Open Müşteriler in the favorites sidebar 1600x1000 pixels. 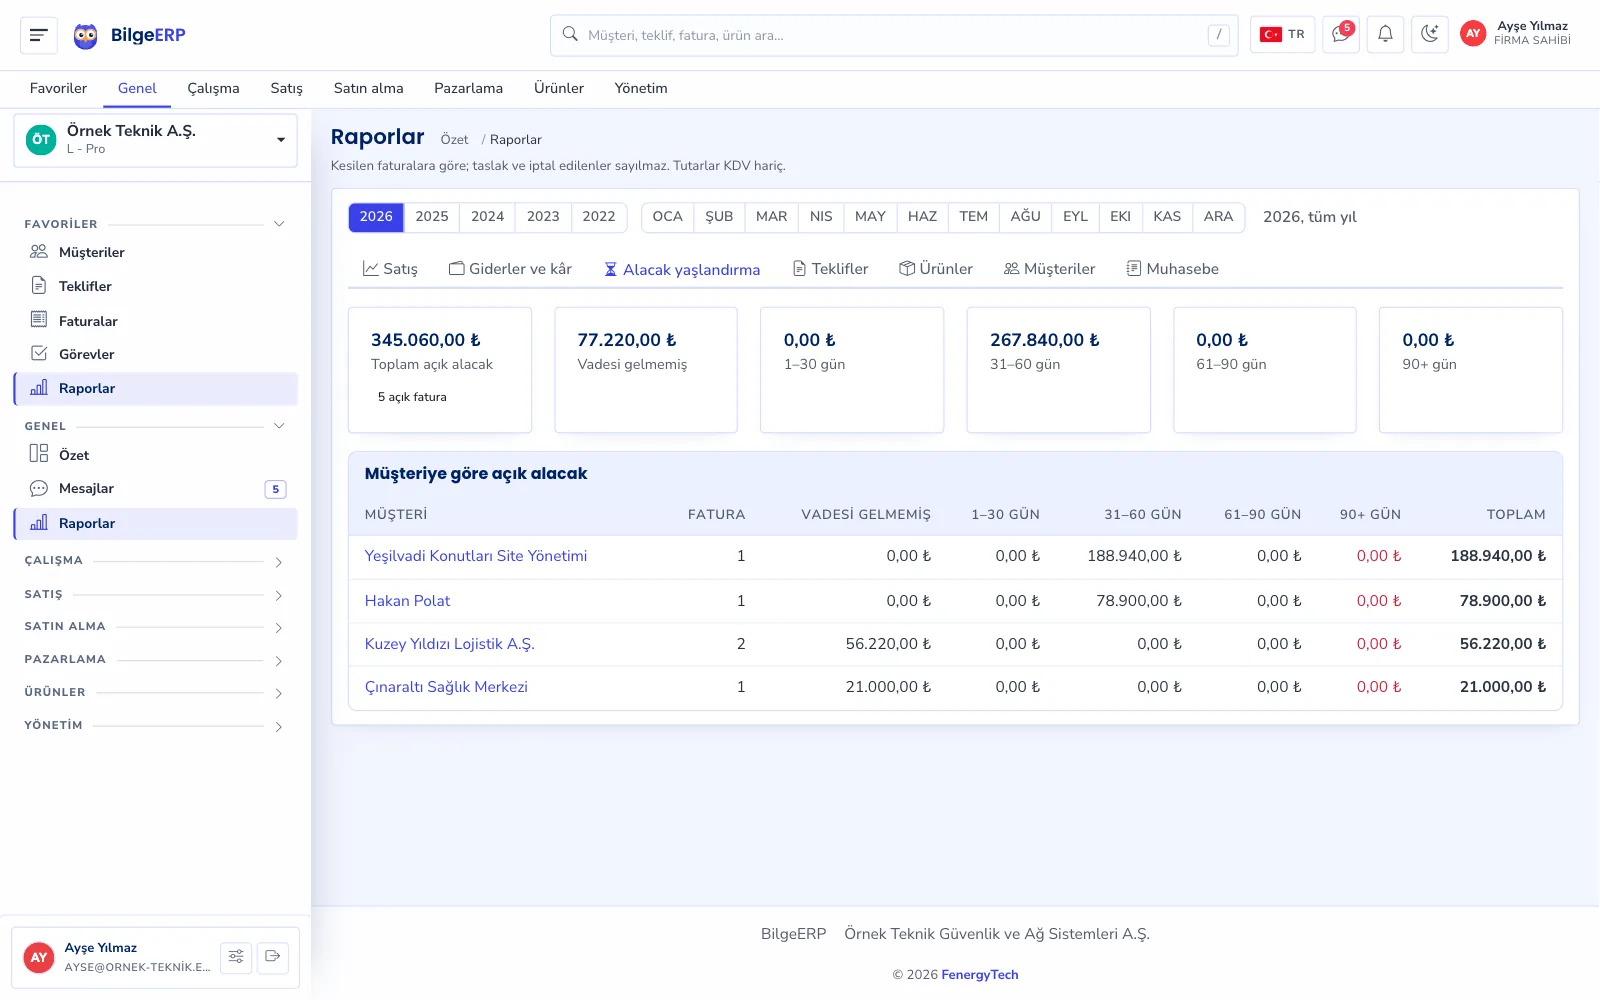coord(155,252)
